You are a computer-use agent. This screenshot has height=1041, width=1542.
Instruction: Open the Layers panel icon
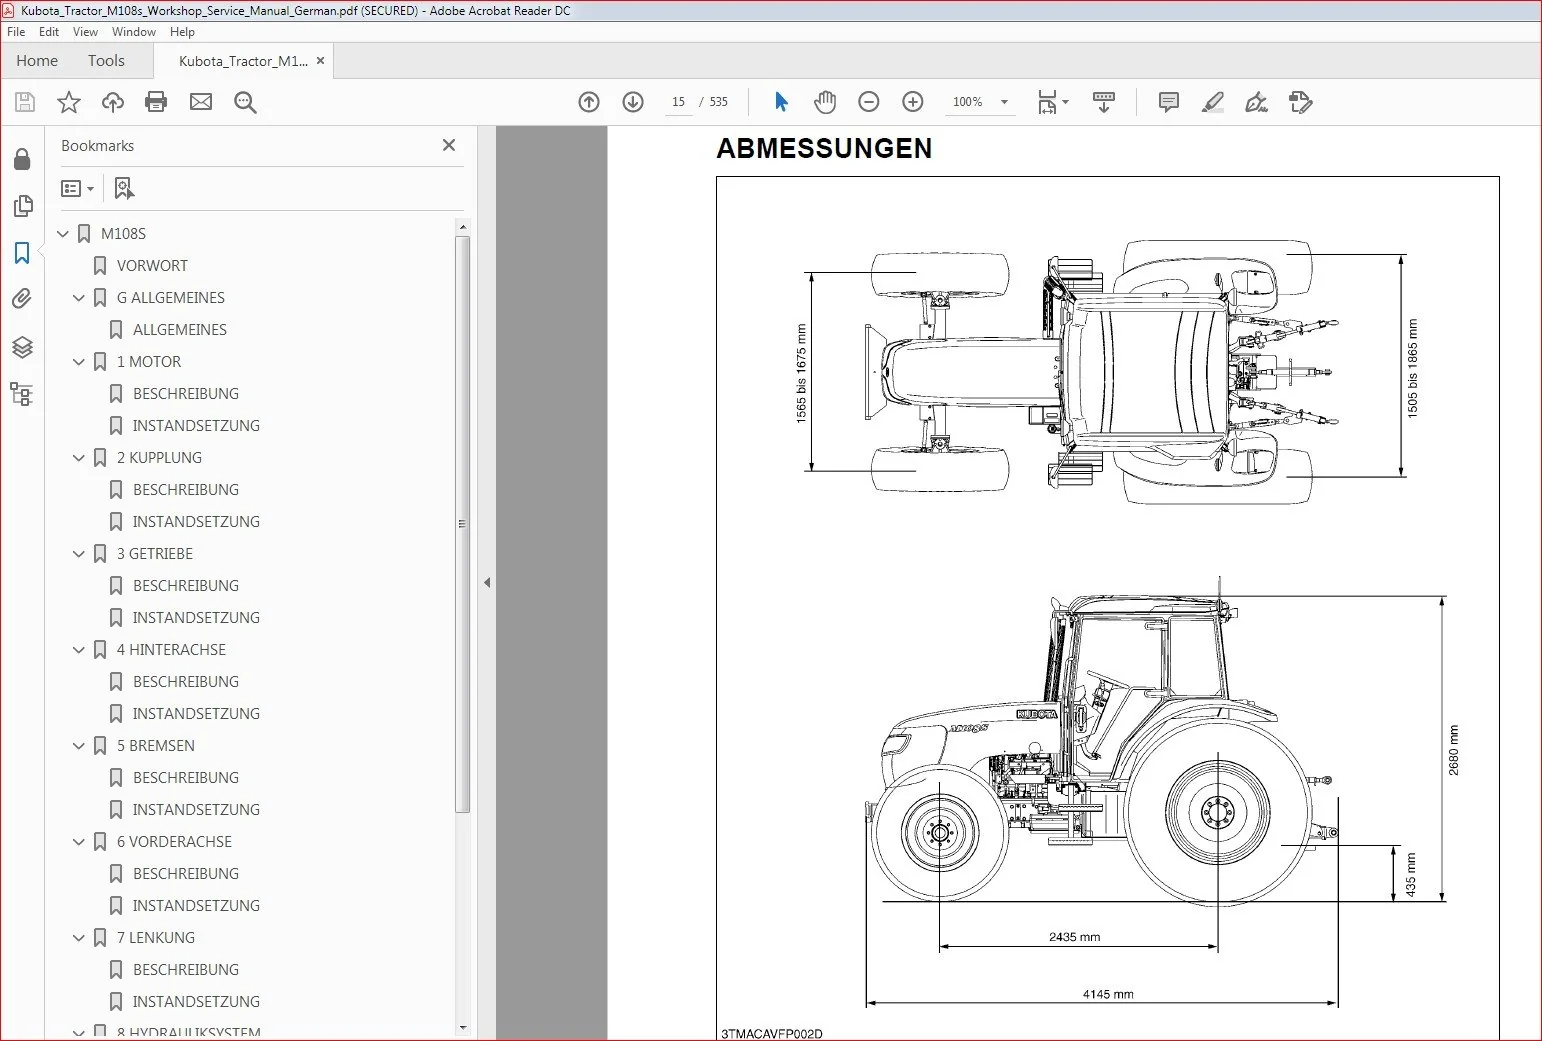[x=22, y=347]
